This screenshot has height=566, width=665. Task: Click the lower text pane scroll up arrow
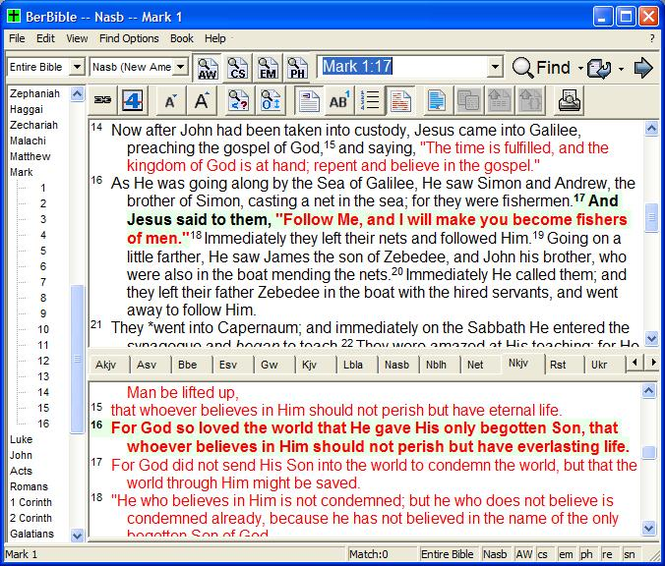pyautogui.click(x=649, y=390)
